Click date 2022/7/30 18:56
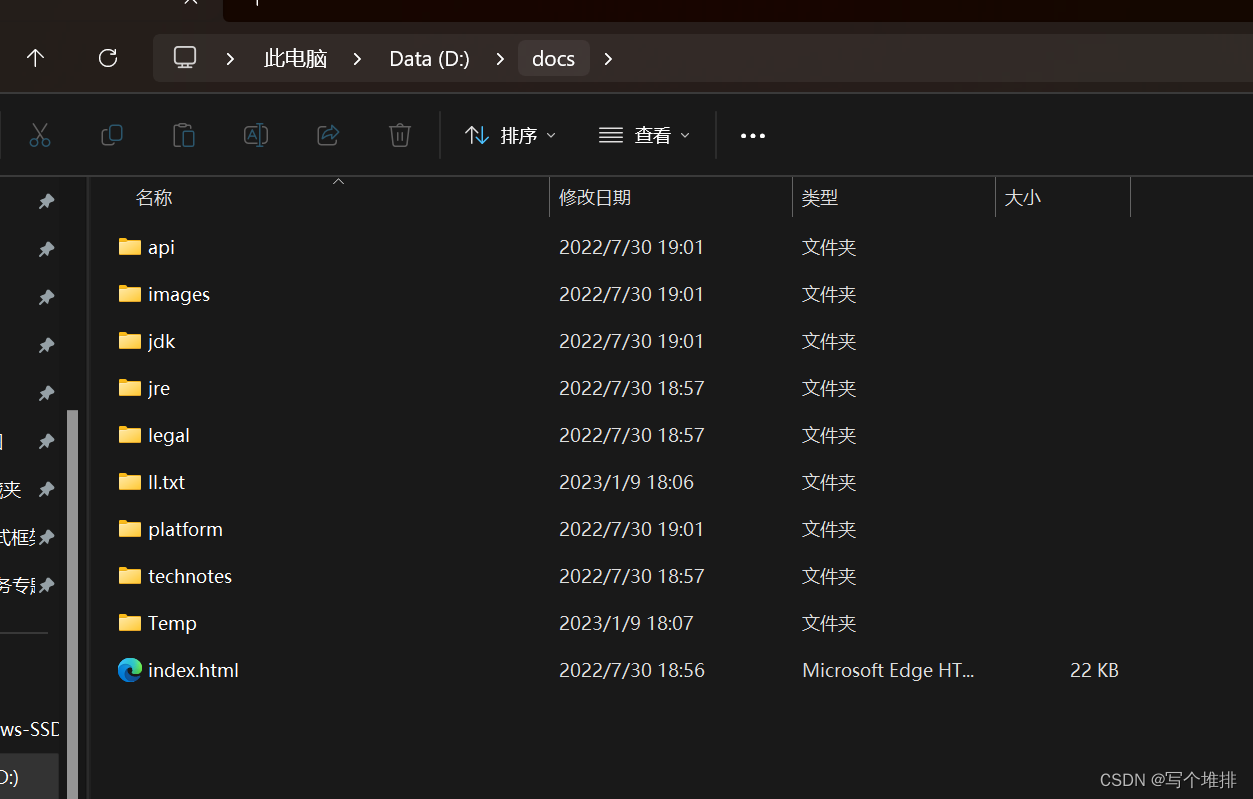The image size is (1253, 799). (x=632, y=670)
